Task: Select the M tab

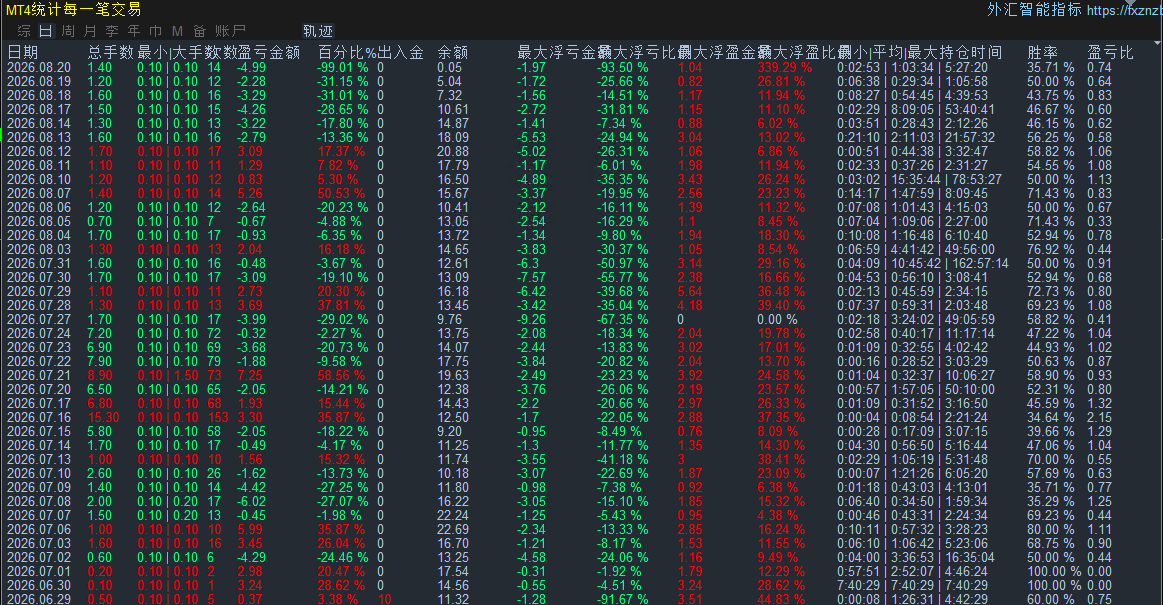Action: click(177, 31)
